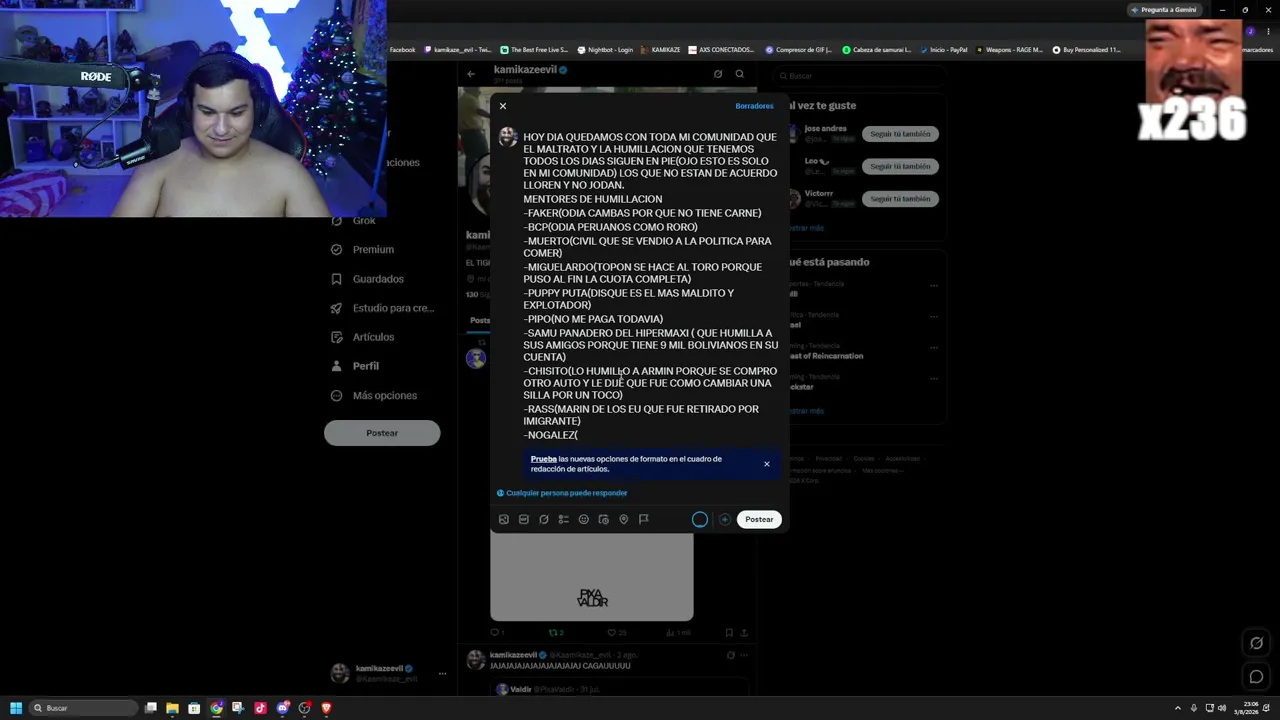Click Pregunta a Gemini in the browser title bar

pos(1163,10)
